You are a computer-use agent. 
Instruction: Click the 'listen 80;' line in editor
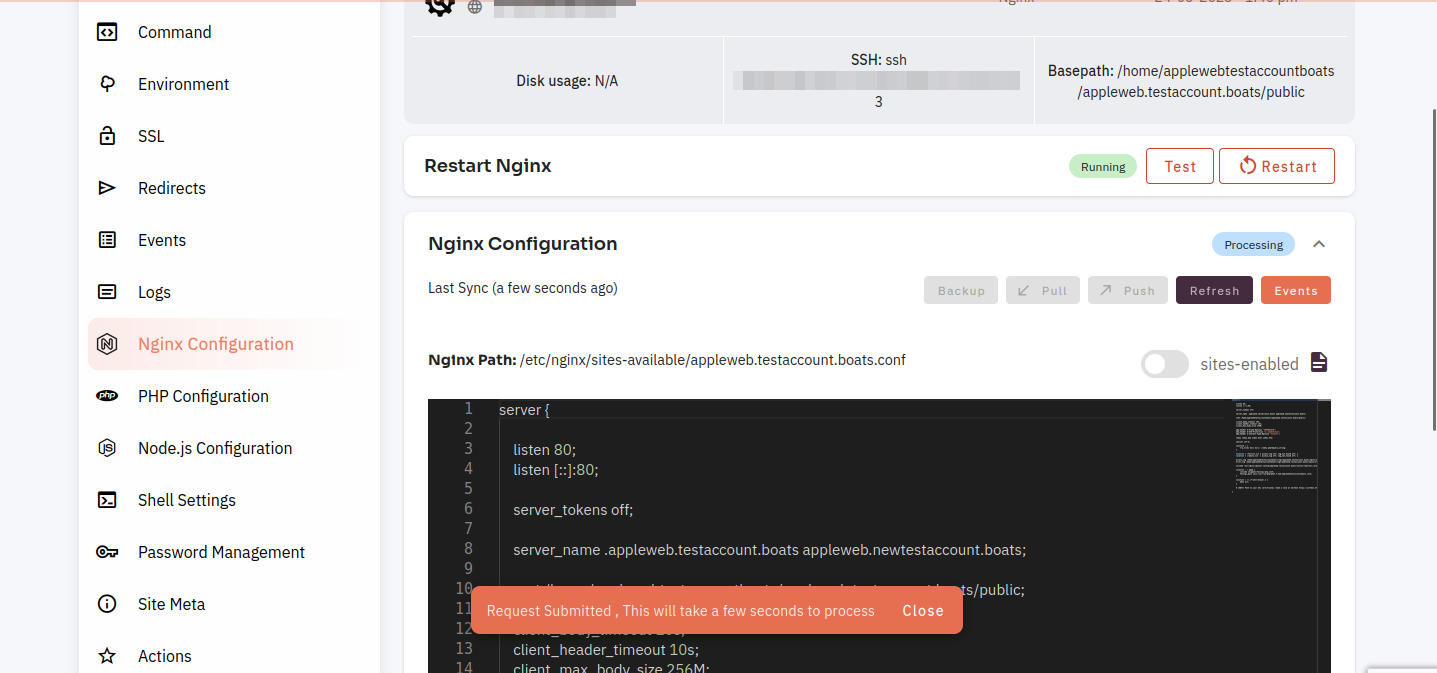545,450
